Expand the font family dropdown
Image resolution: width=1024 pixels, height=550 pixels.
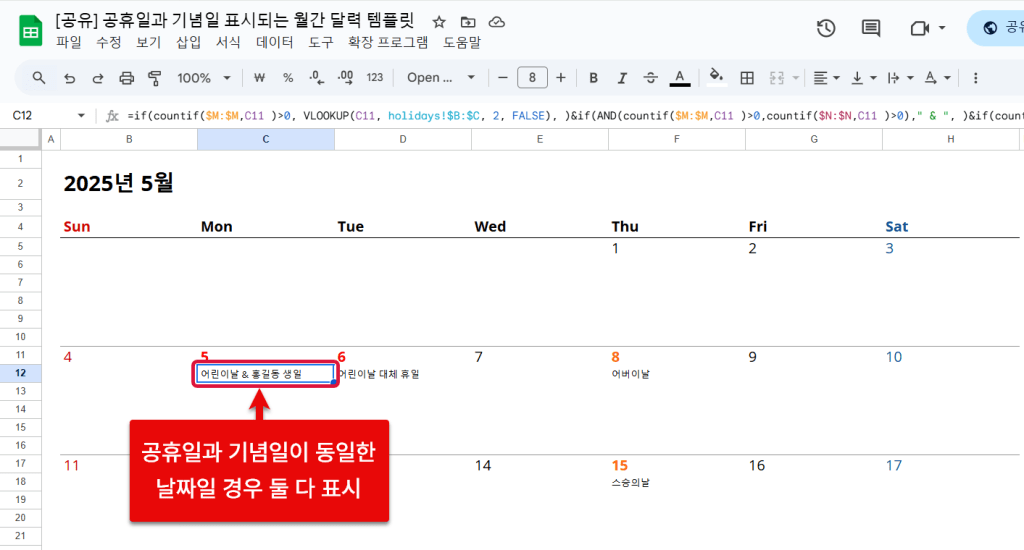tap(441, 78)
